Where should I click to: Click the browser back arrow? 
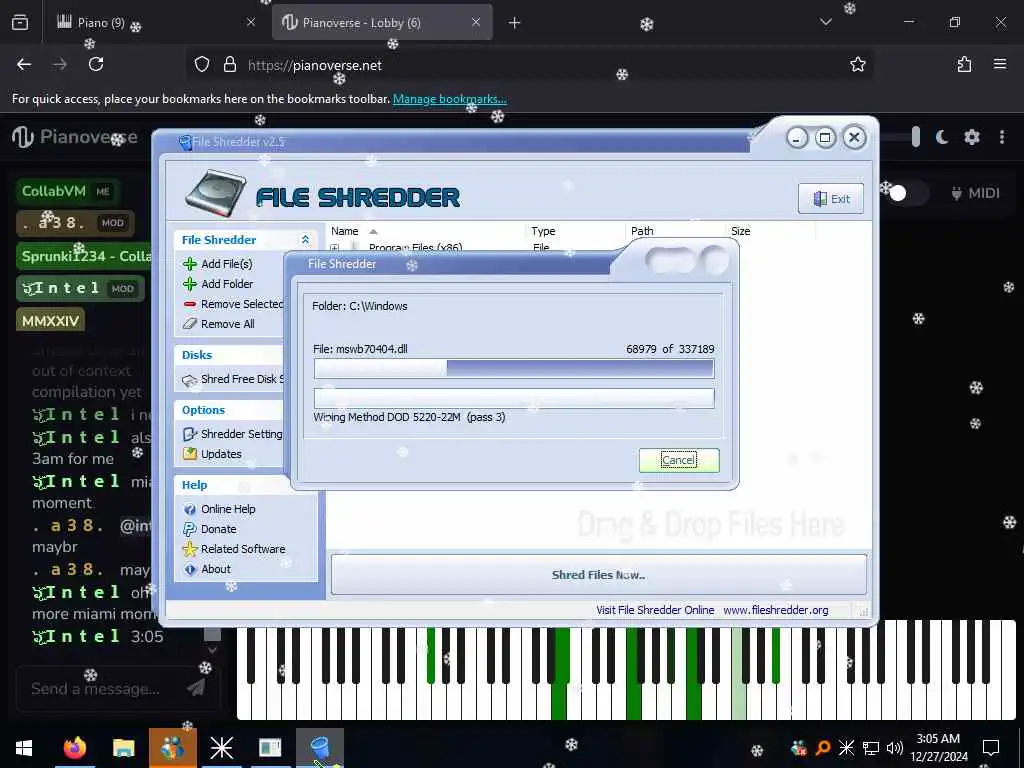[24, 64]
